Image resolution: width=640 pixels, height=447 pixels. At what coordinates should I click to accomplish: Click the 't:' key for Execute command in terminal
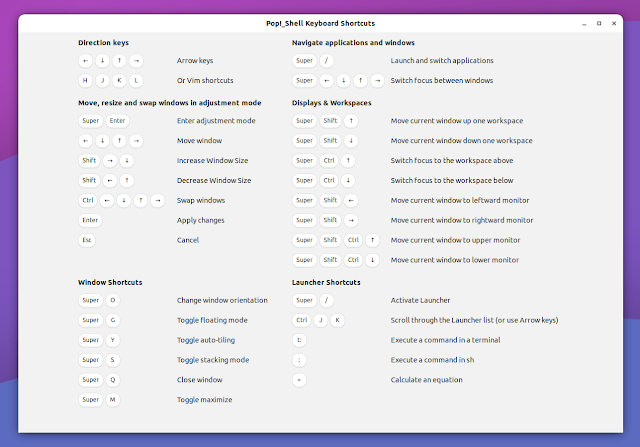(x=300, y=340)
